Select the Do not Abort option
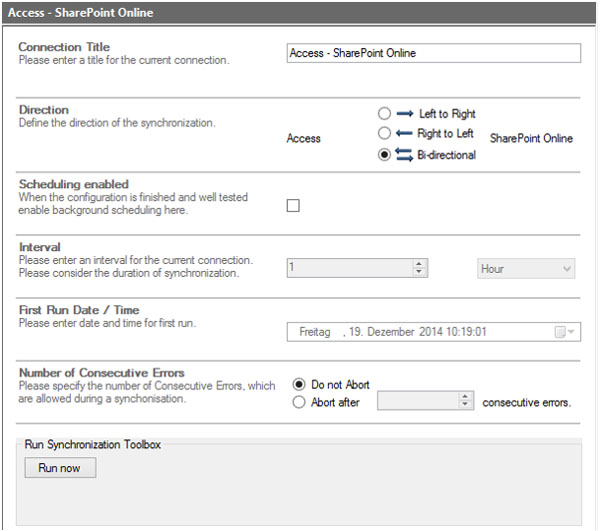 (x=299, y=383)
